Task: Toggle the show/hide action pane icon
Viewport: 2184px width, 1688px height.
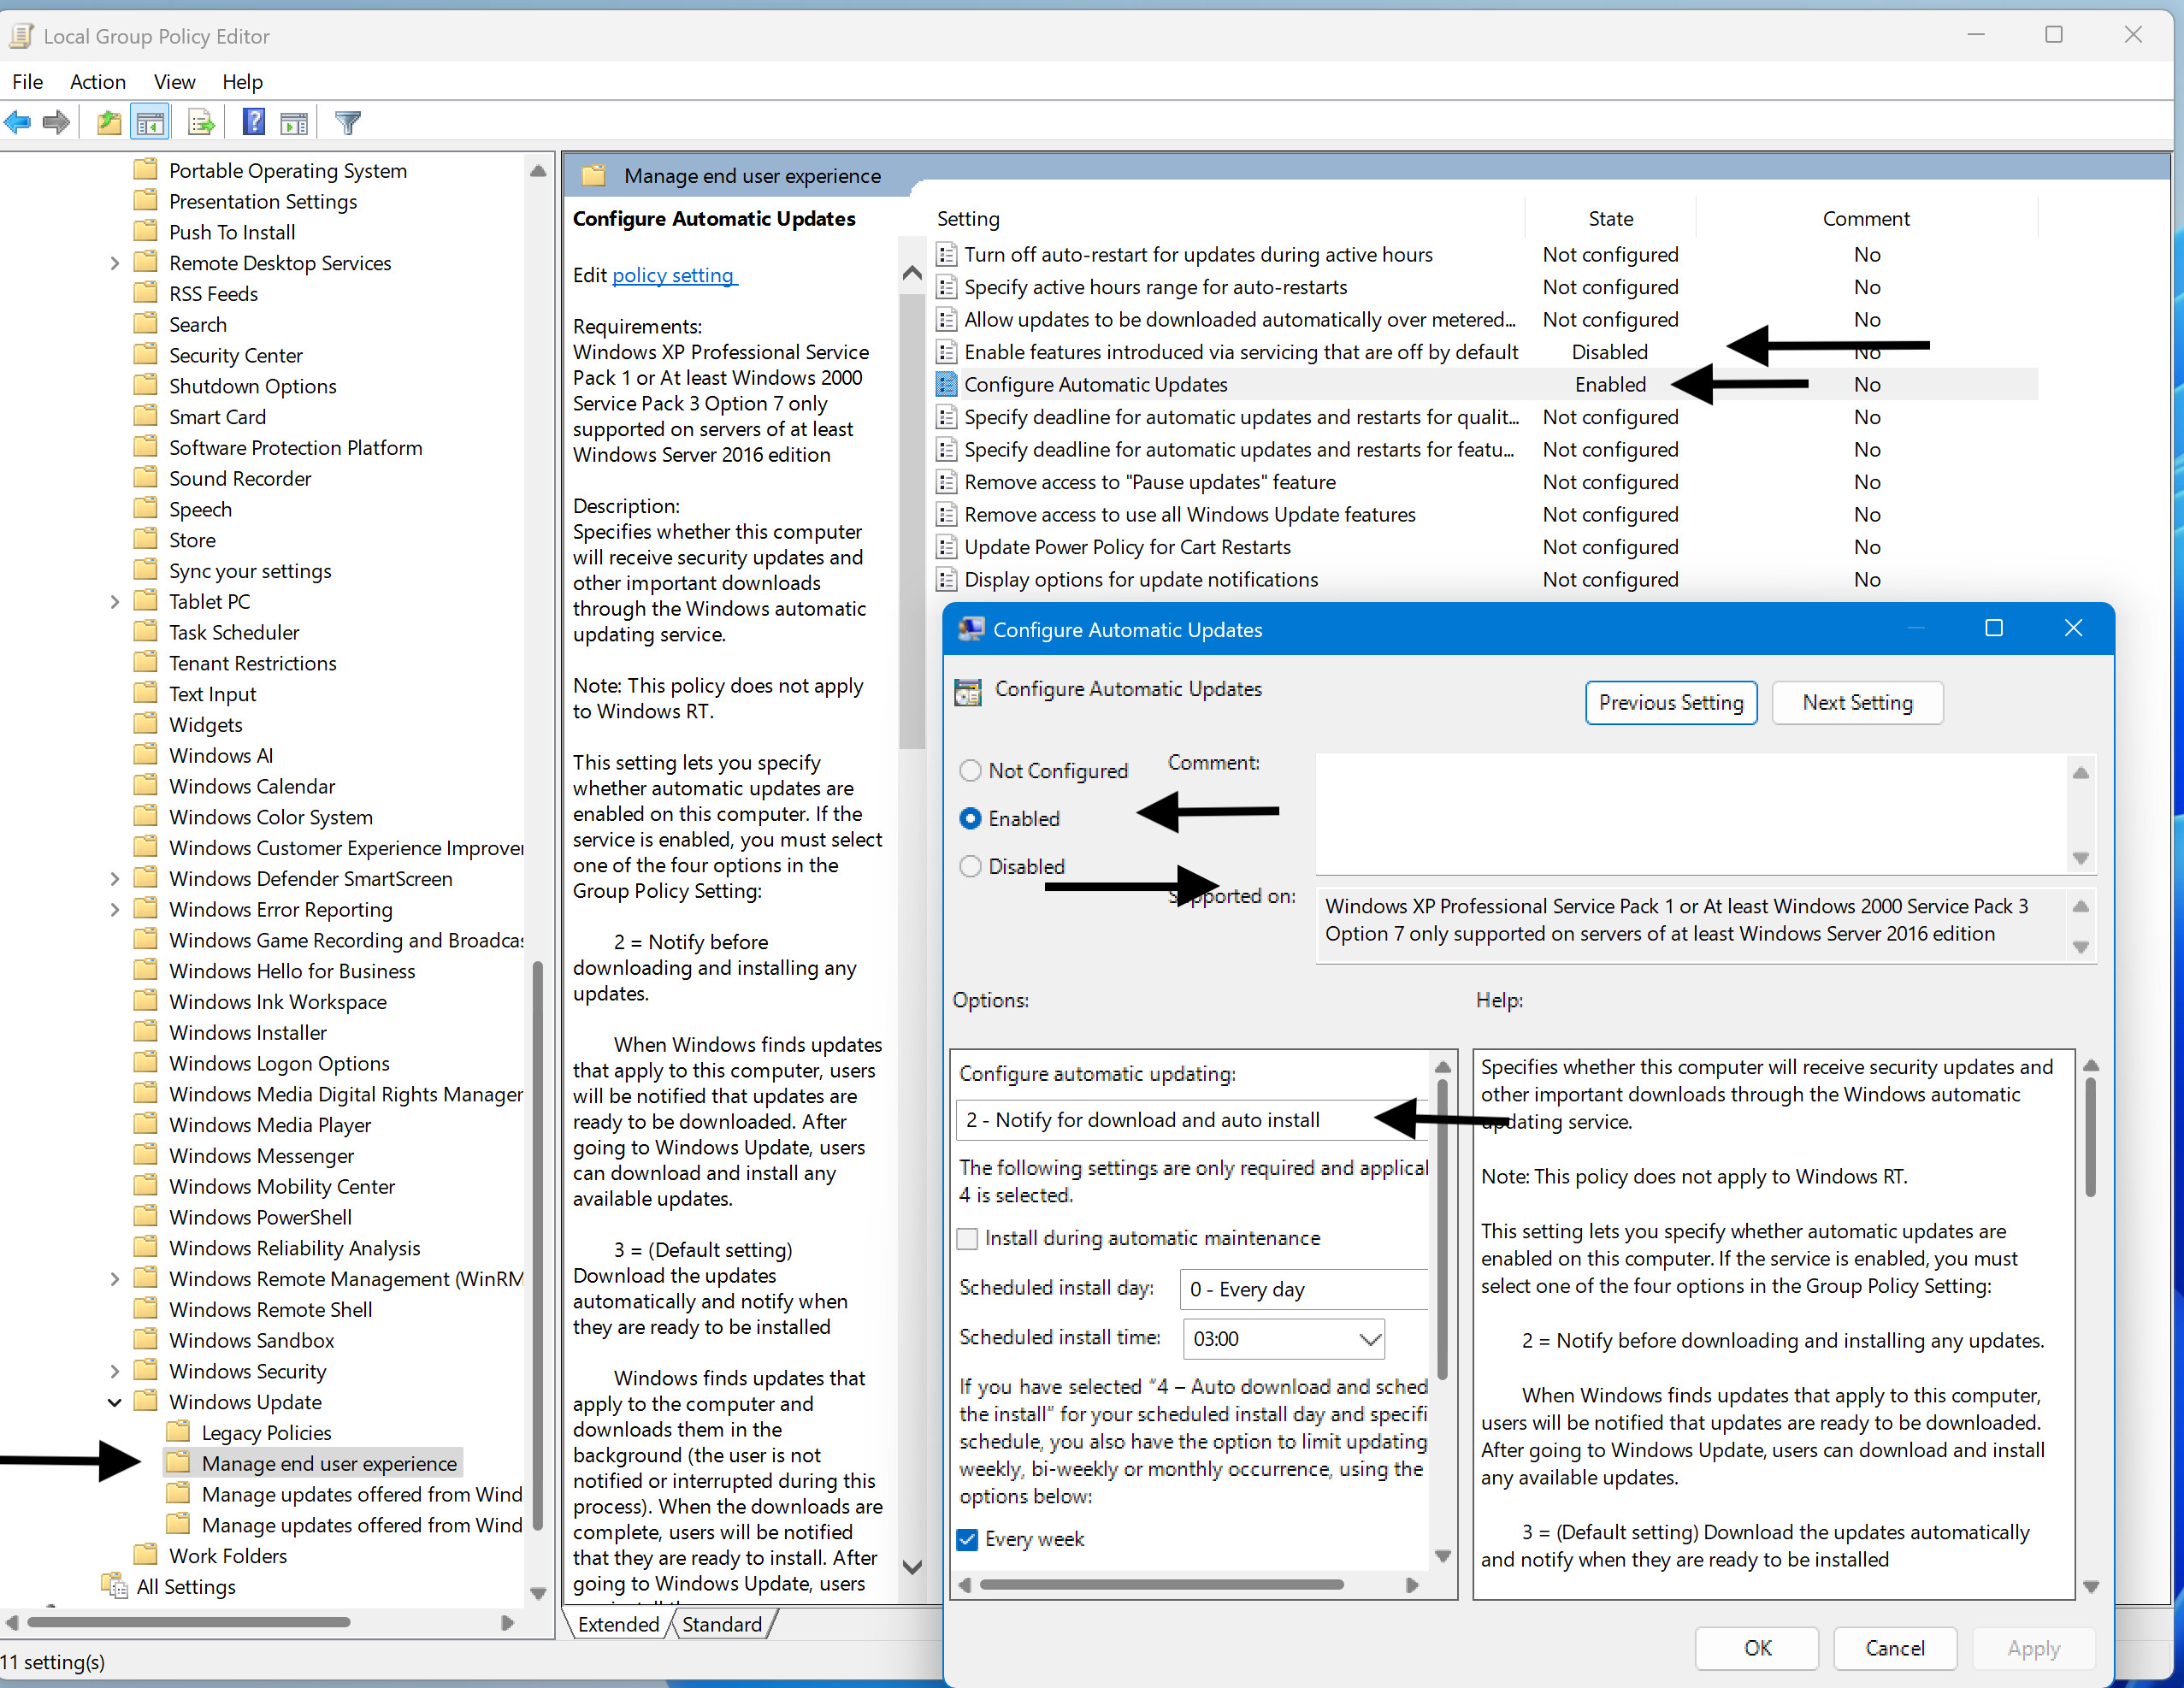Action: (x=294, y=121)
